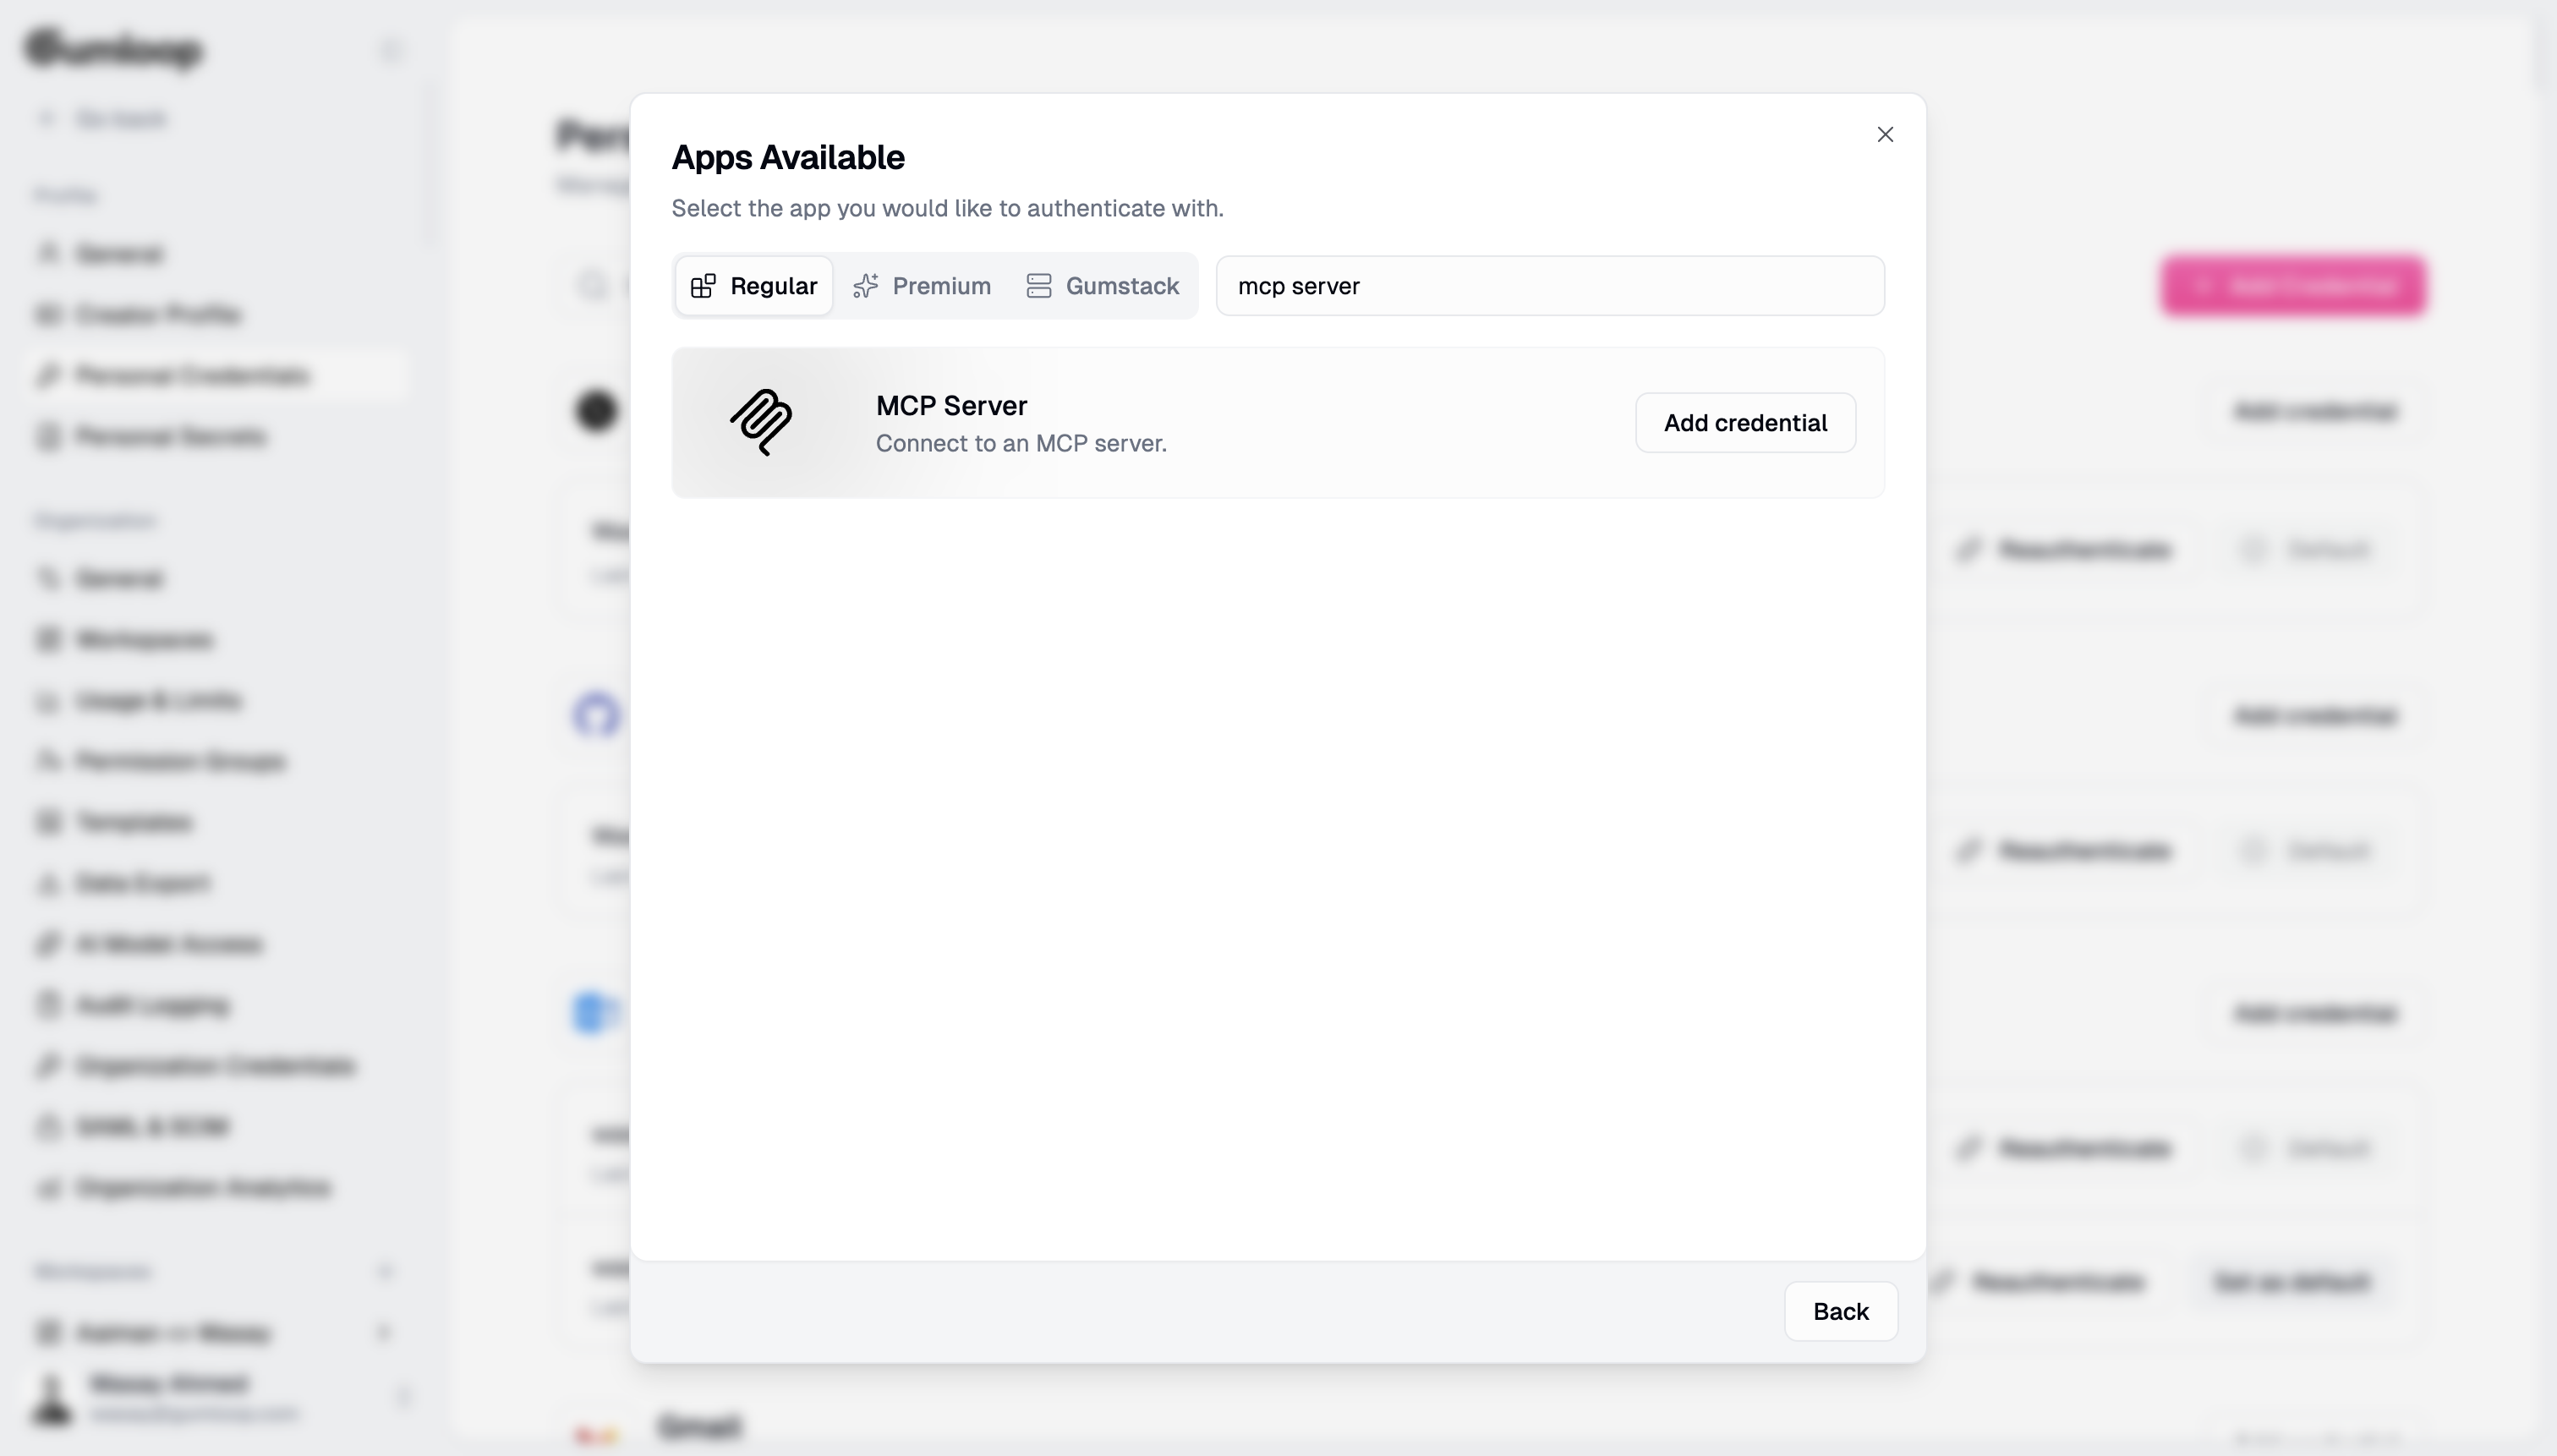Open Permission Groups settings
The width and height of the screenshot is (2557, 1456).
click(180, 761)
